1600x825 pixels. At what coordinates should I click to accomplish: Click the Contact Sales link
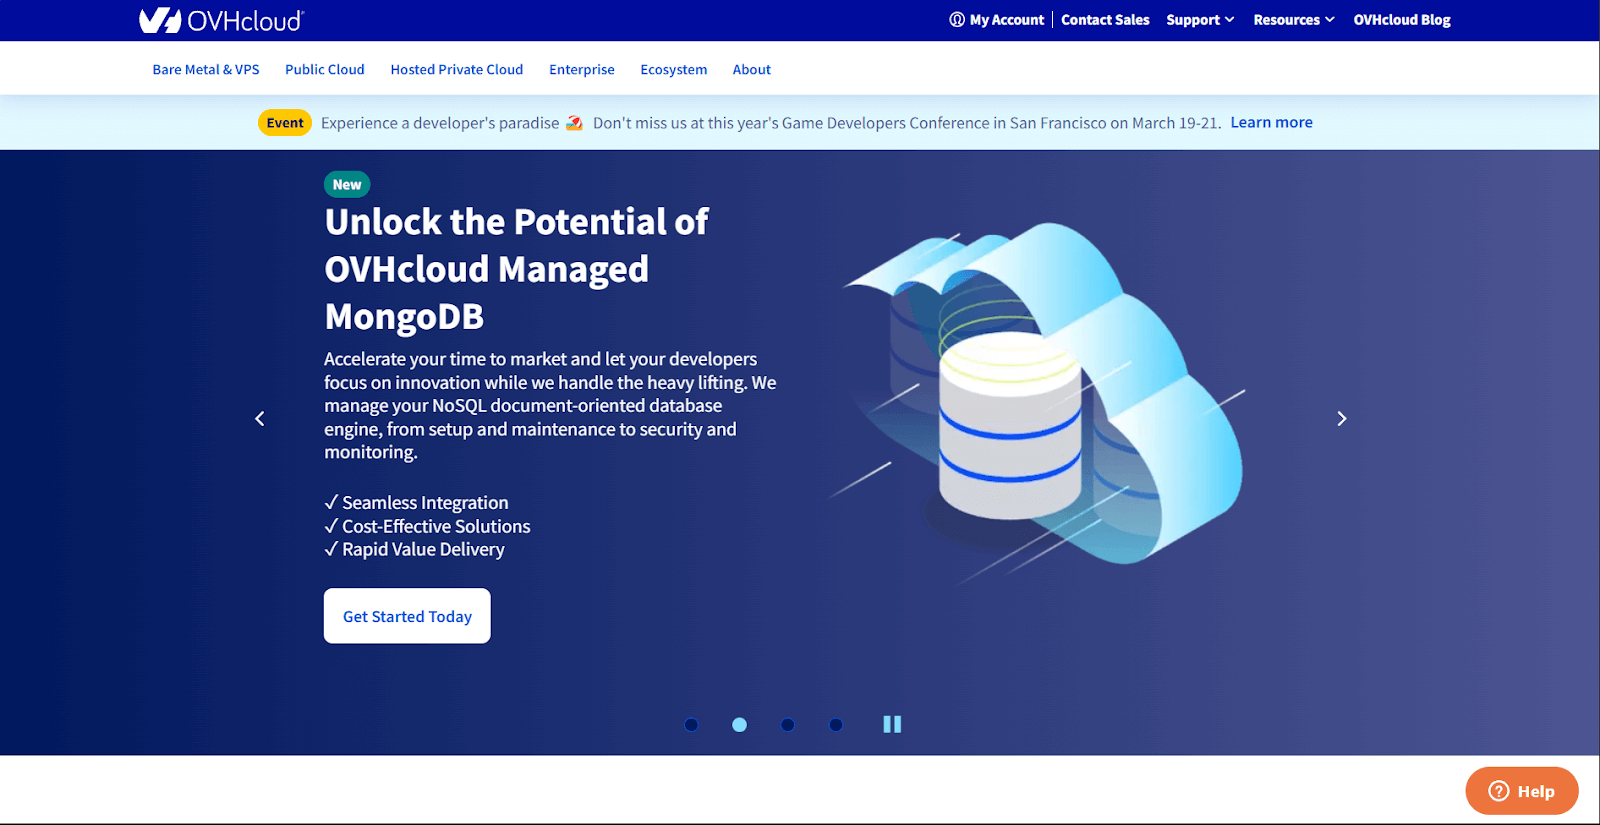click(1105, 20)
